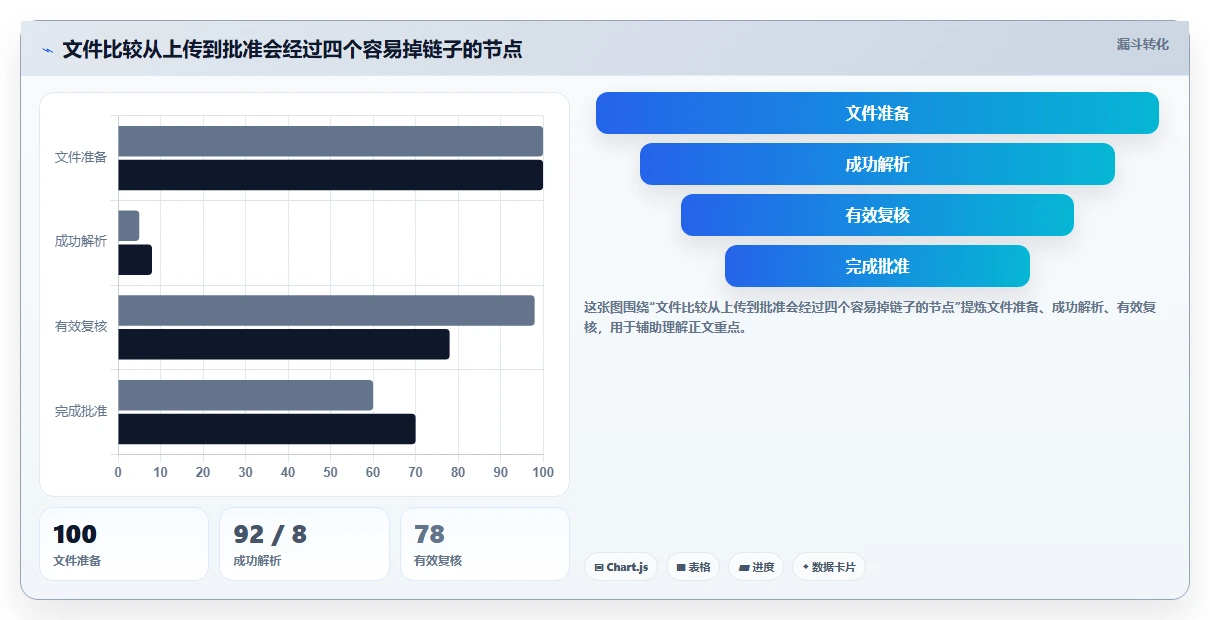This screenshot has height=620, width=1210.
Task: Click the page title 文件比较从上传到批准
Action: point(292,50)
